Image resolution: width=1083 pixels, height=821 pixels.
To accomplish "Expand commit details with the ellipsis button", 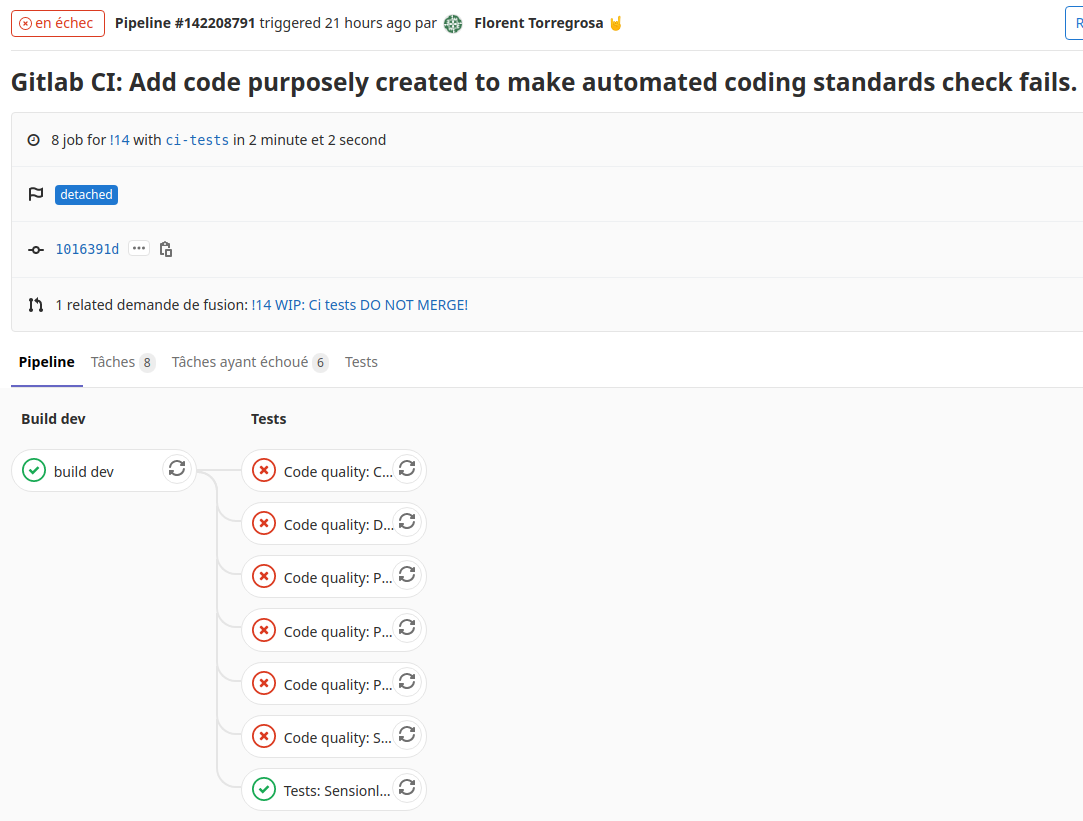I will [139, 249].
